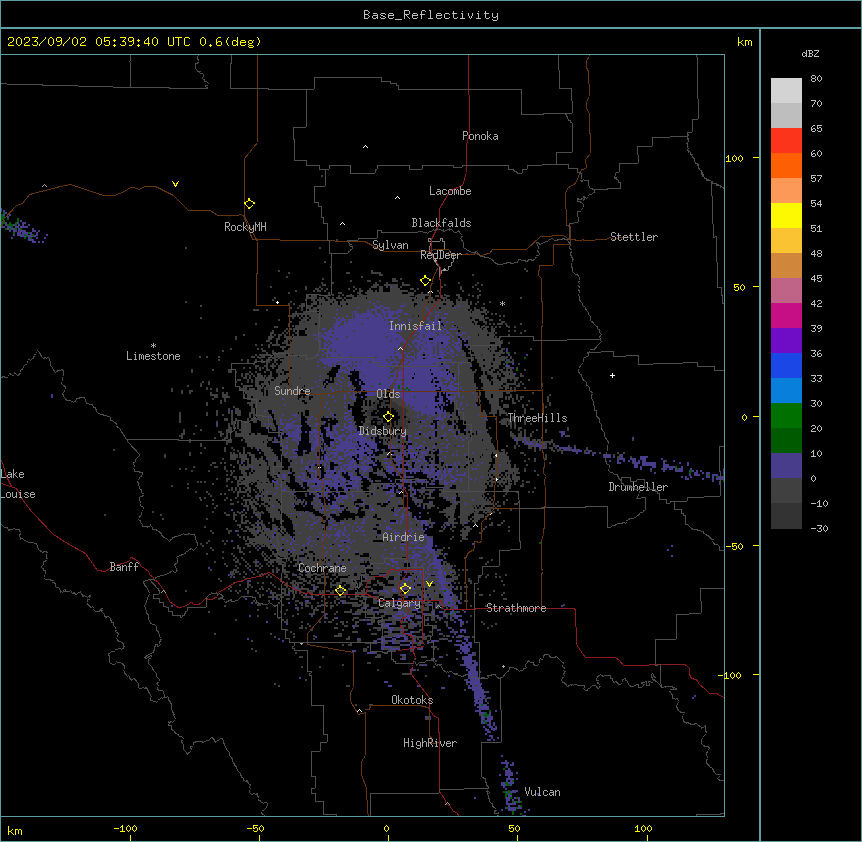Click the 100 tick label on right axis
Image resolution: width=862 pixels, height=842 pixels.
point(734,158)
